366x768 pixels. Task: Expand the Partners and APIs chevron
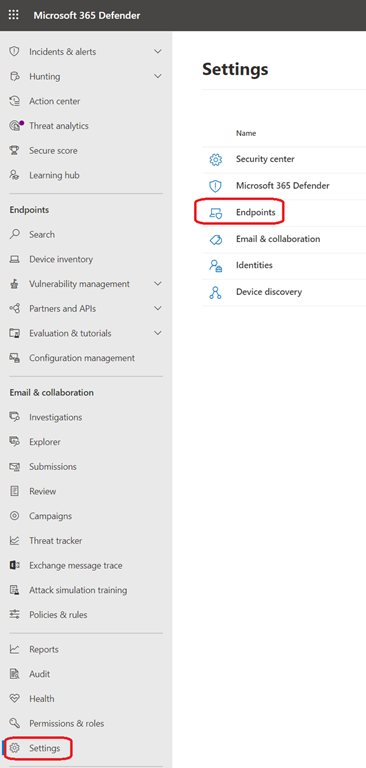tap(157, 309)
